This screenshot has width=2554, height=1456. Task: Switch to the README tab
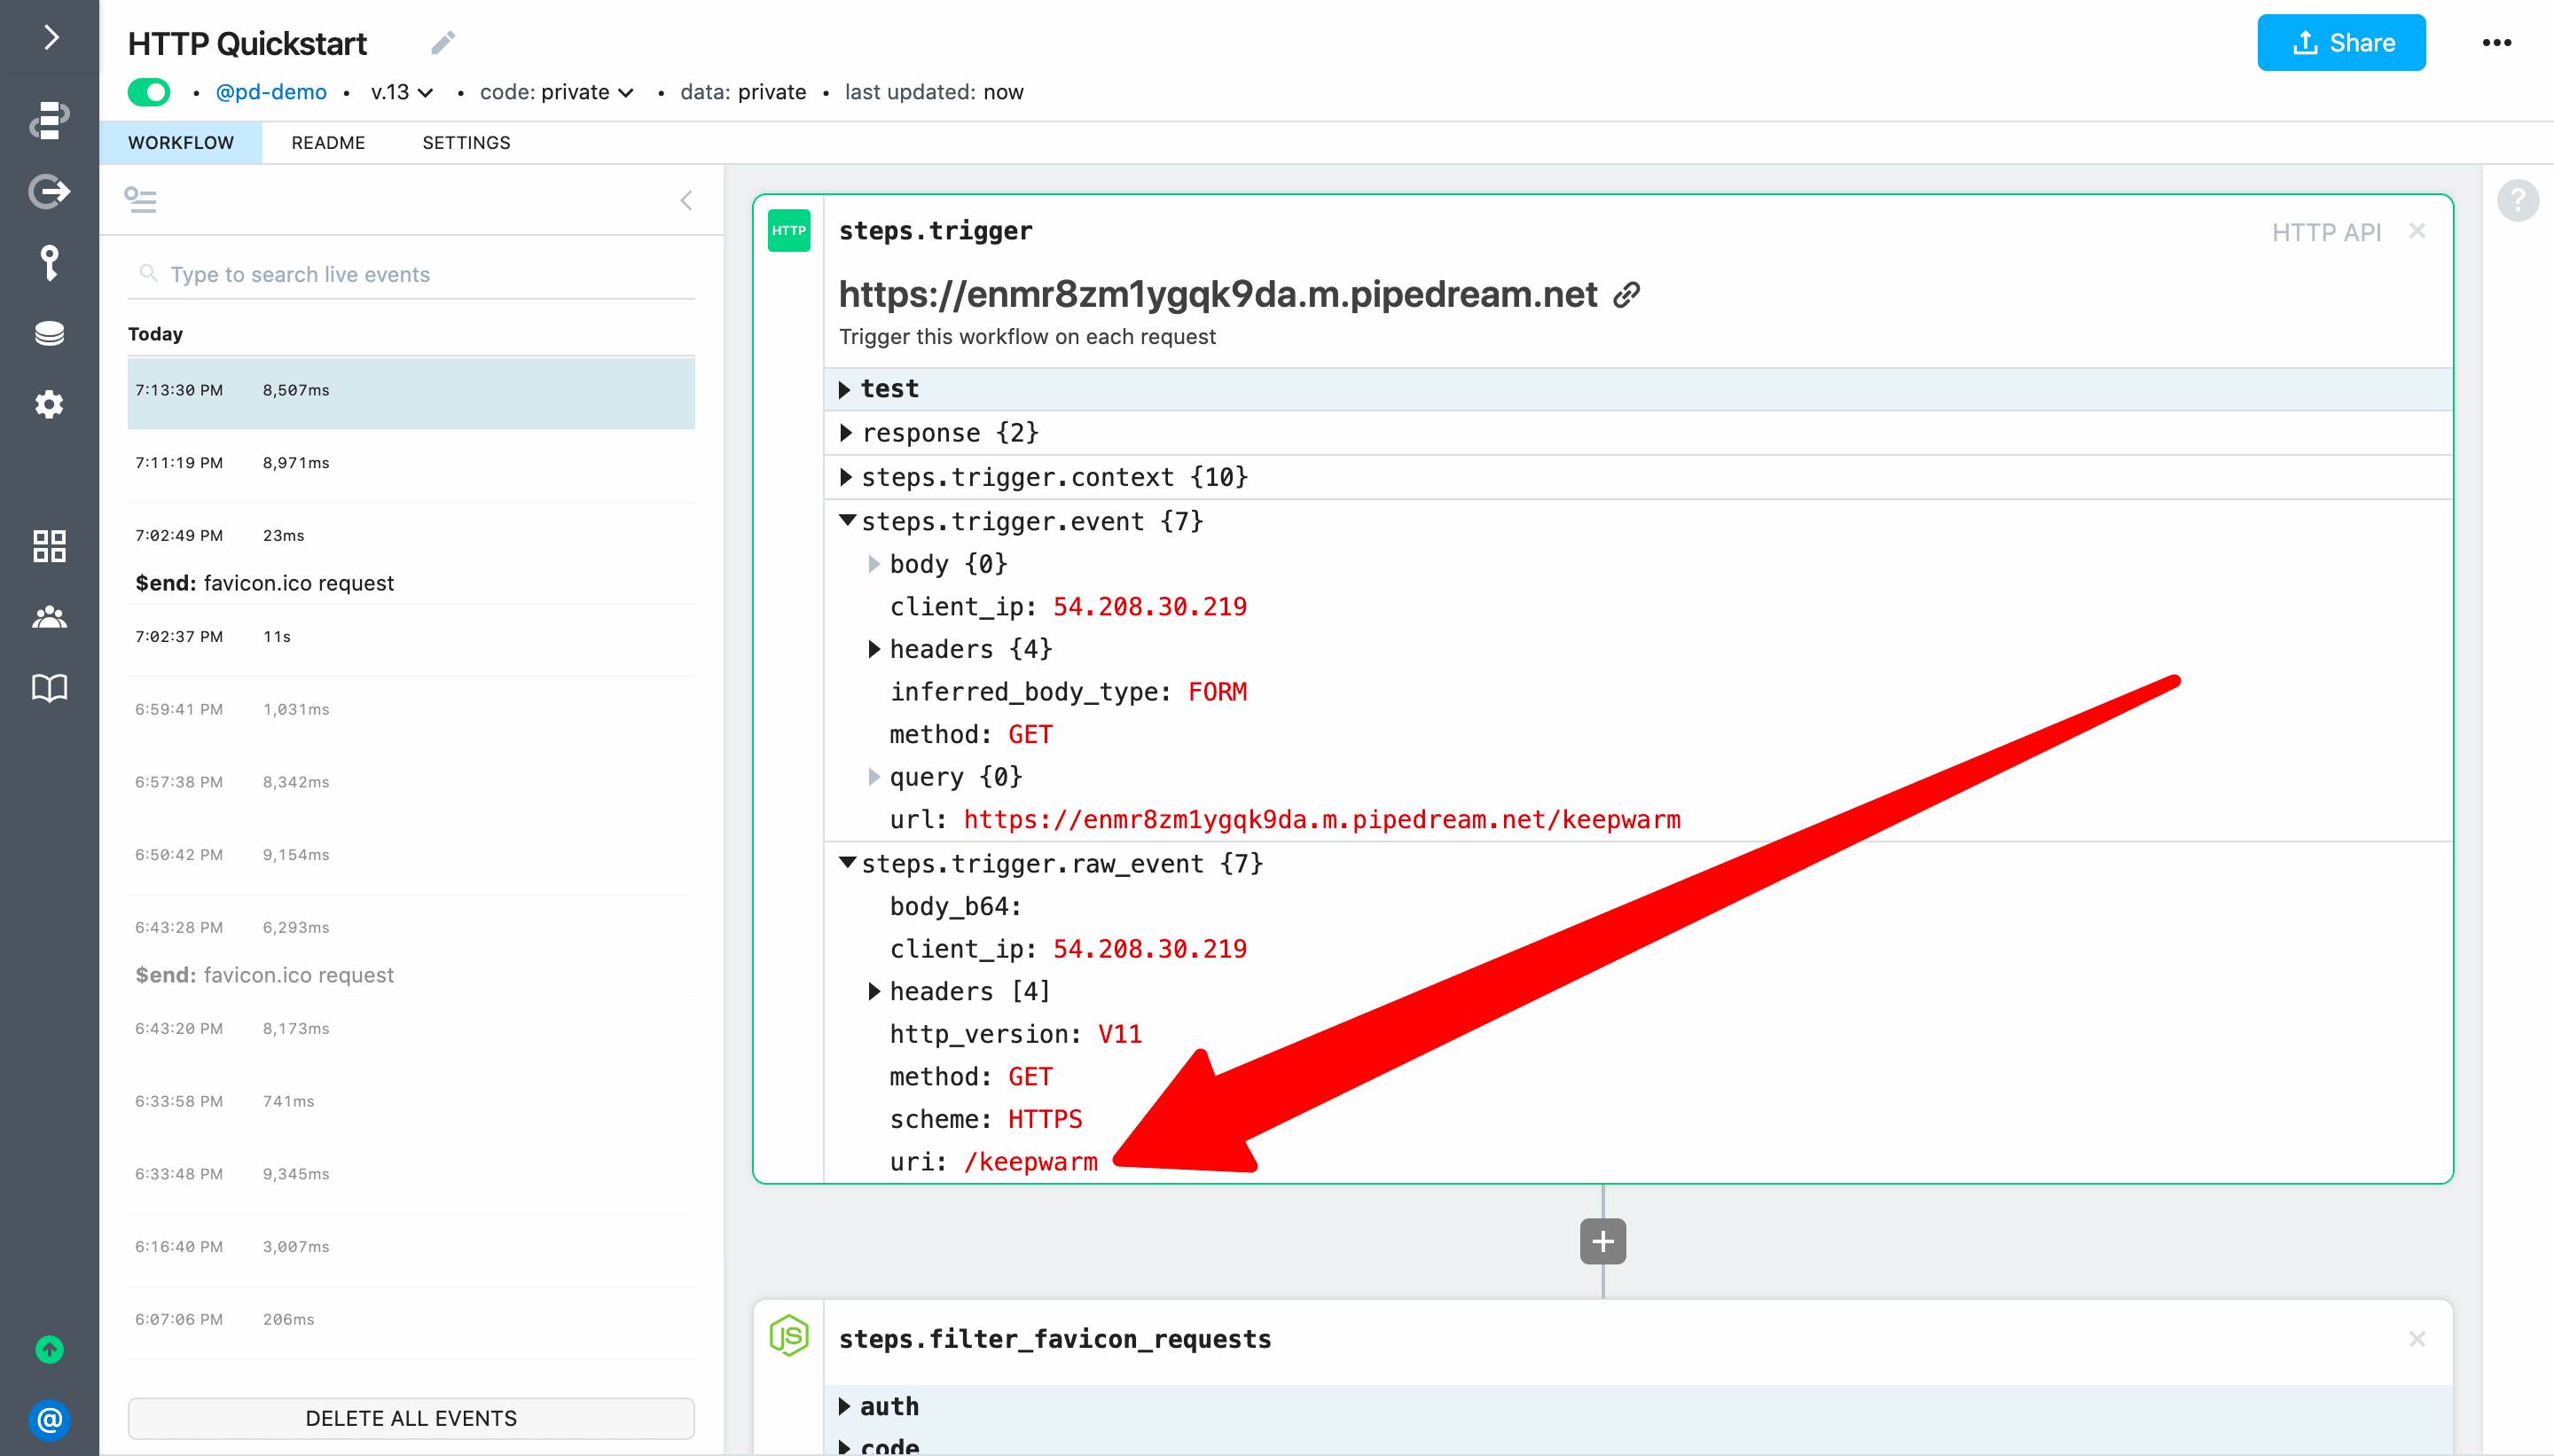coord(328,143)
